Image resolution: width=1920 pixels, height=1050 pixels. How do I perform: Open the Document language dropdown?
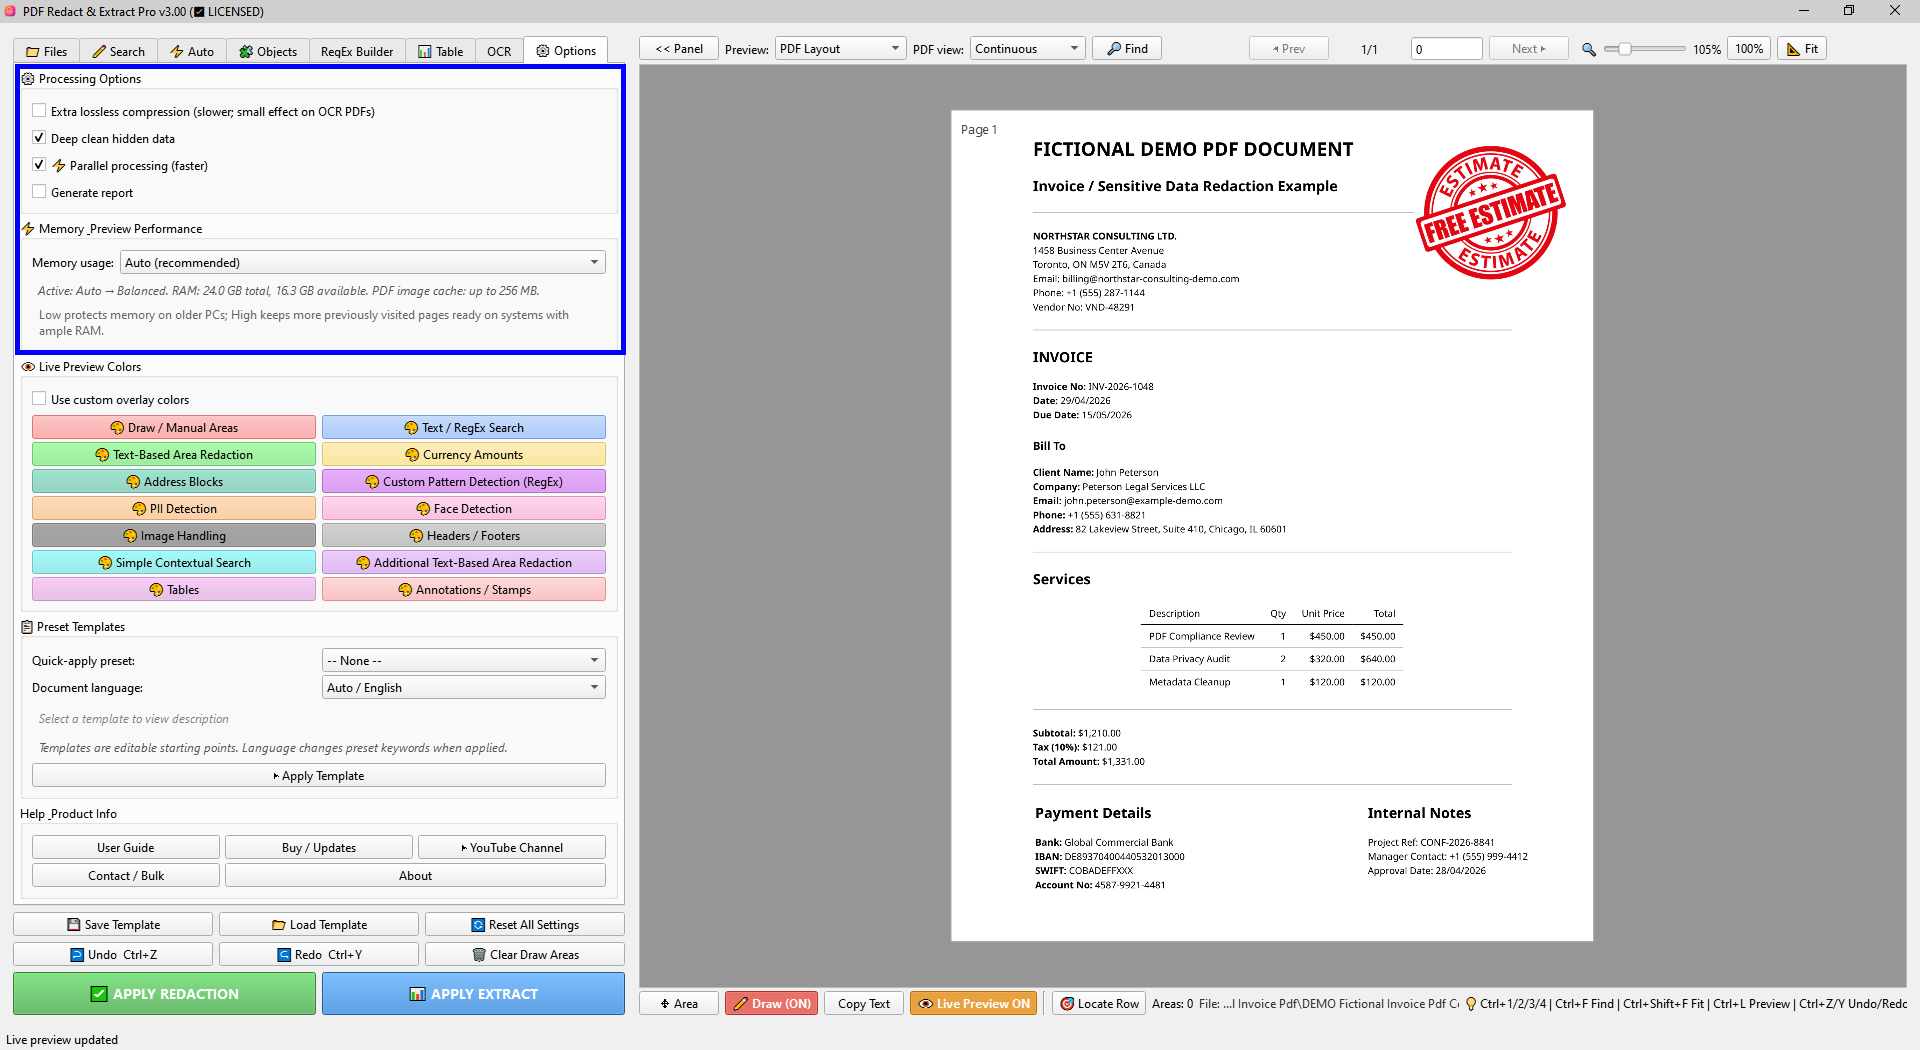pyautogui.click(x=464, y=687)
